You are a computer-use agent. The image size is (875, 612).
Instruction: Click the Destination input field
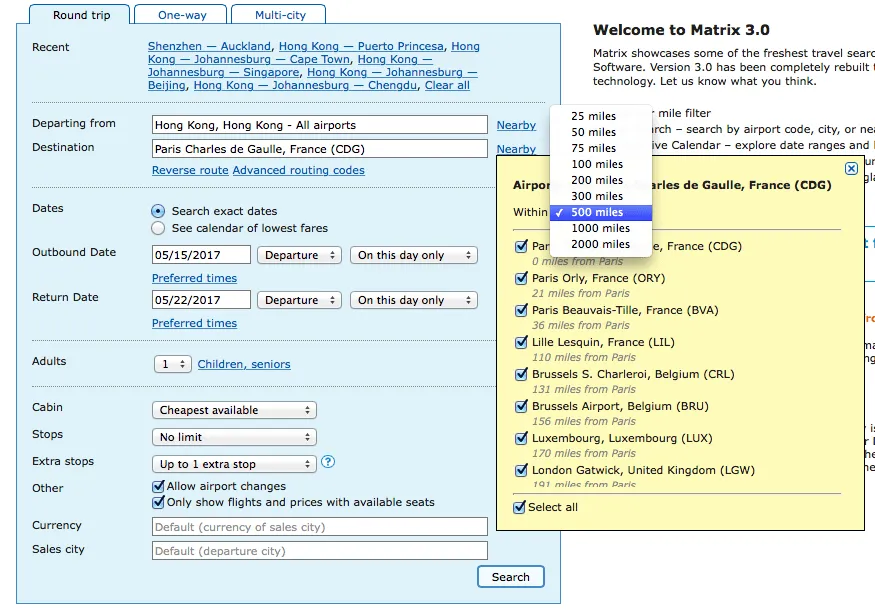click(x=320, y=149)
